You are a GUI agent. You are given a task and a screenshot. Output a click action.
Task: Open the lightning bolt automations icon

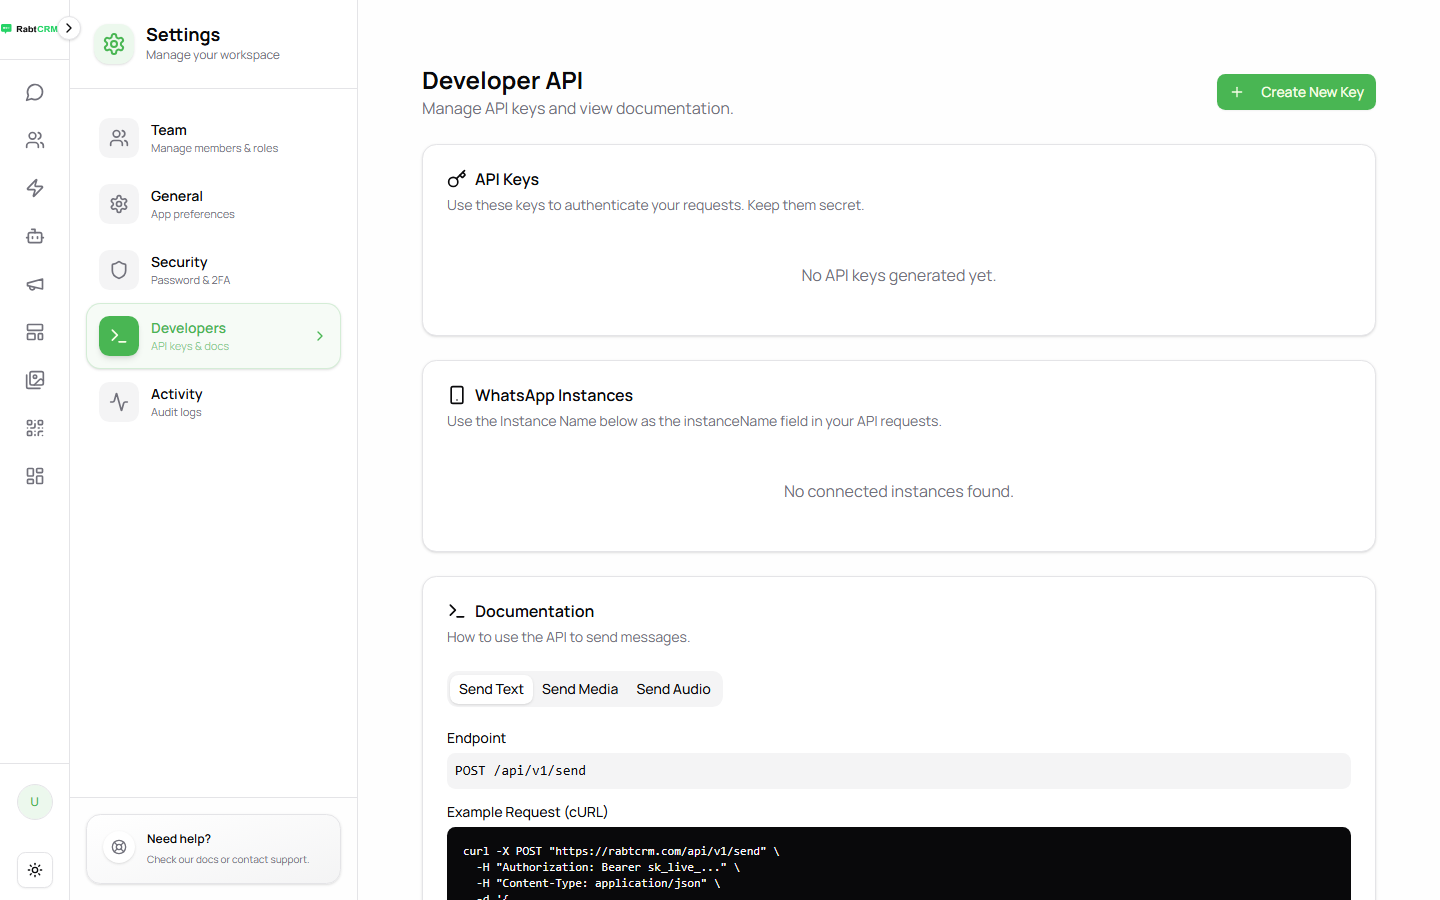[35, 188]
